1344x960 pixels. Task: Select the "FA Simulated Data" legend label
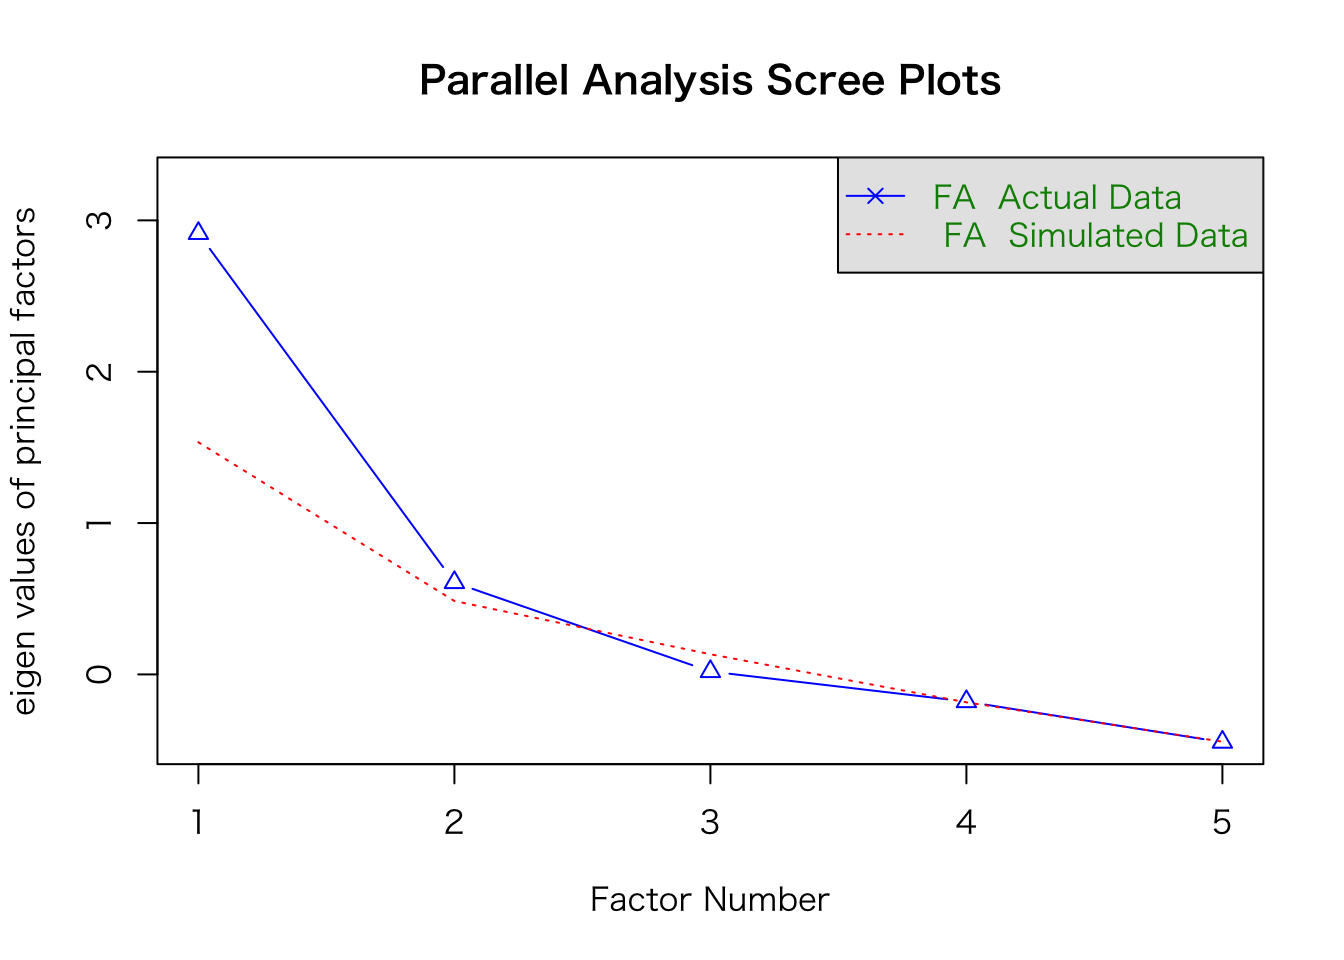[1095, 236]
